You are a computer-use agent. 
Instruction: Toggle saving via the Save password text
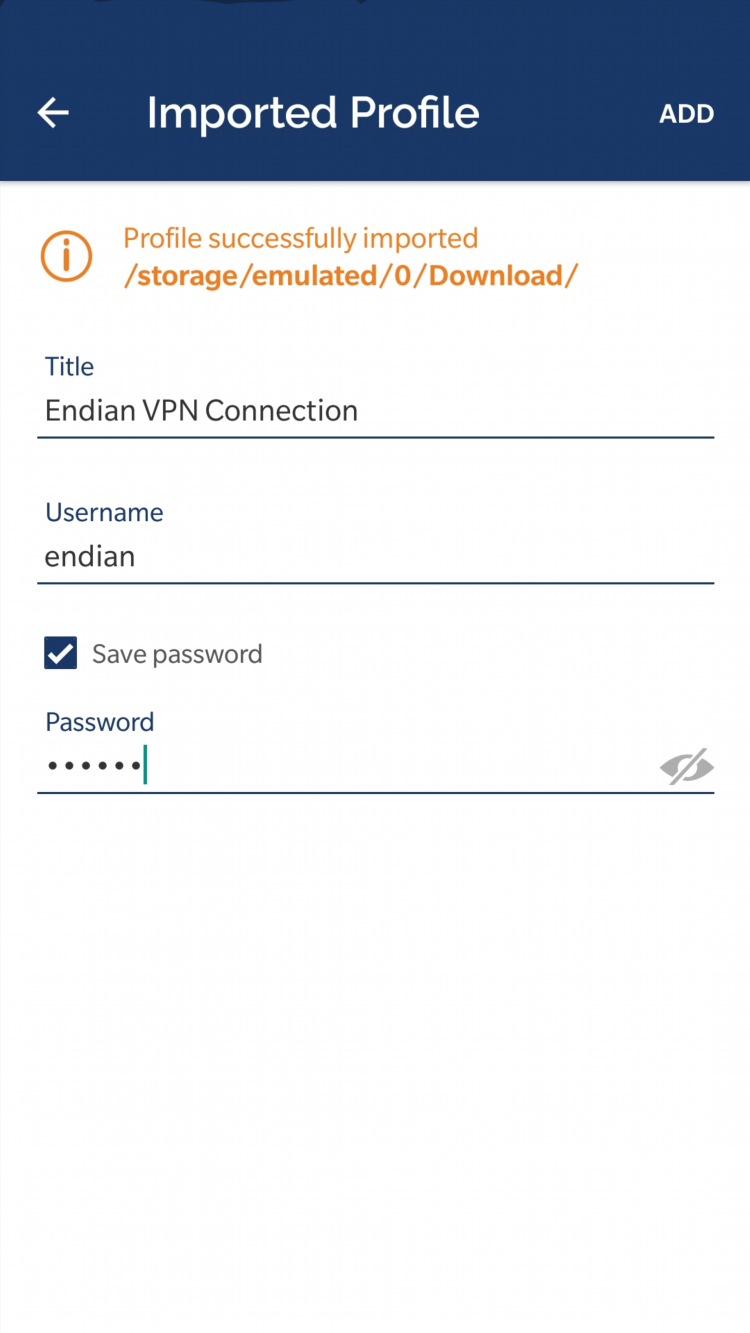click(177, 655)
